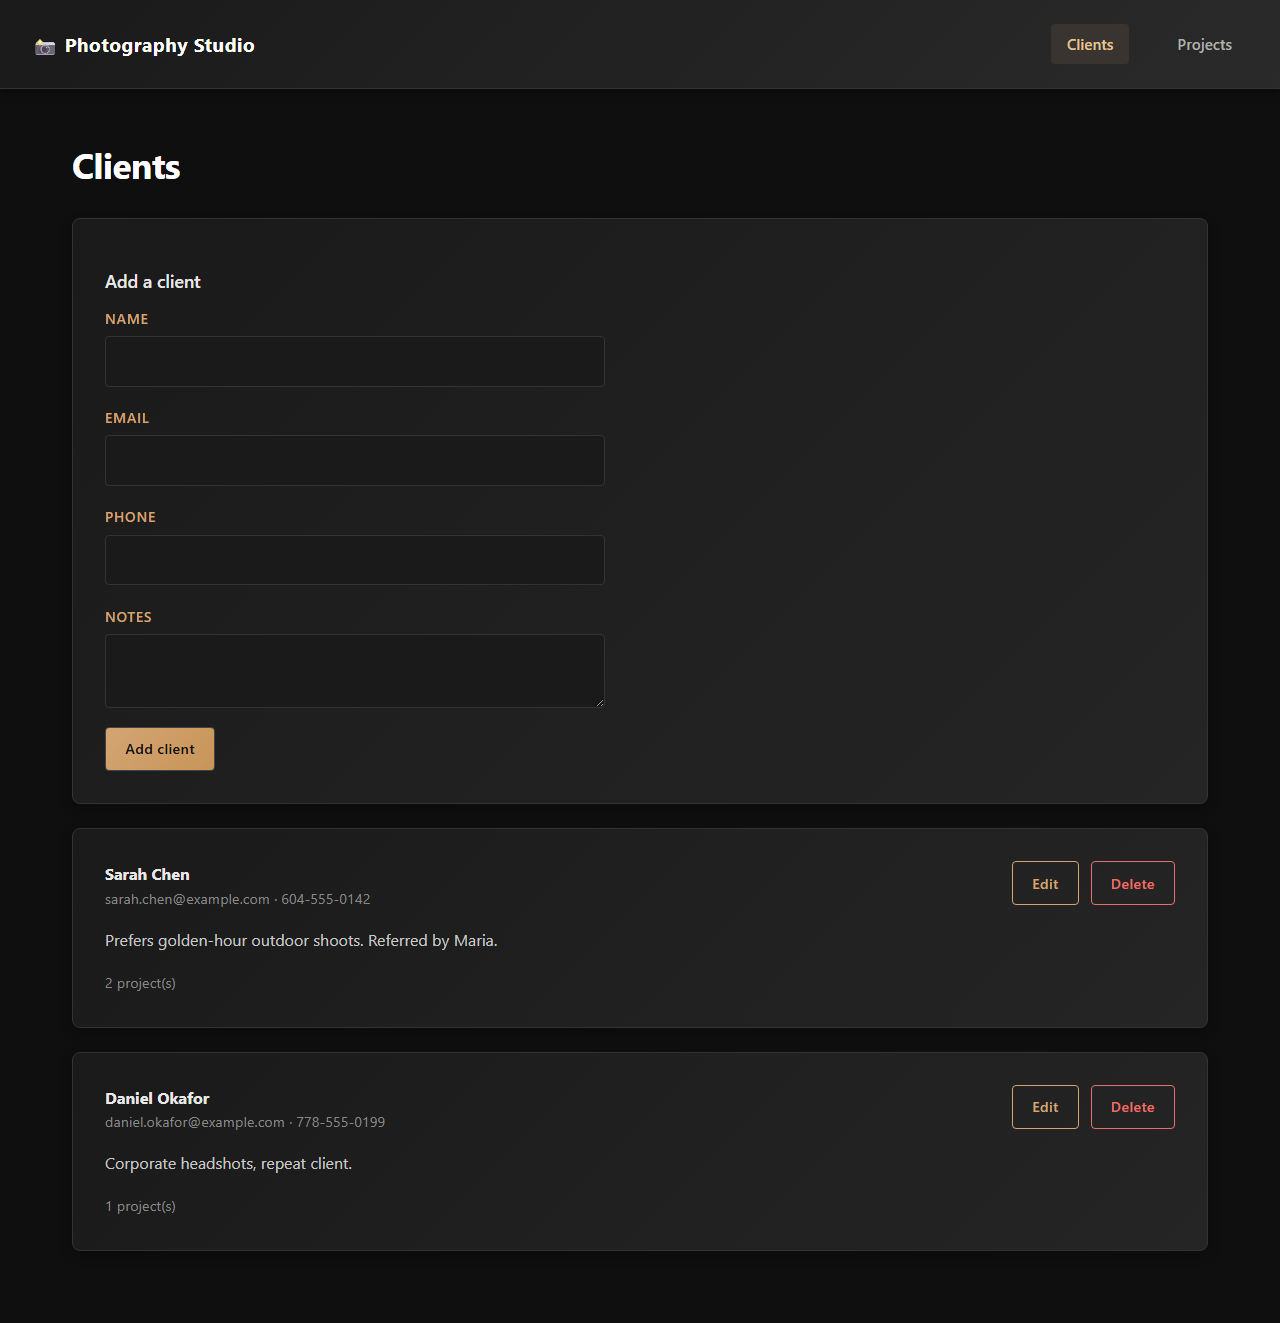Focus the Email input field
This screenshot has height=1323, width=1280.
click(x=355, y=460)
